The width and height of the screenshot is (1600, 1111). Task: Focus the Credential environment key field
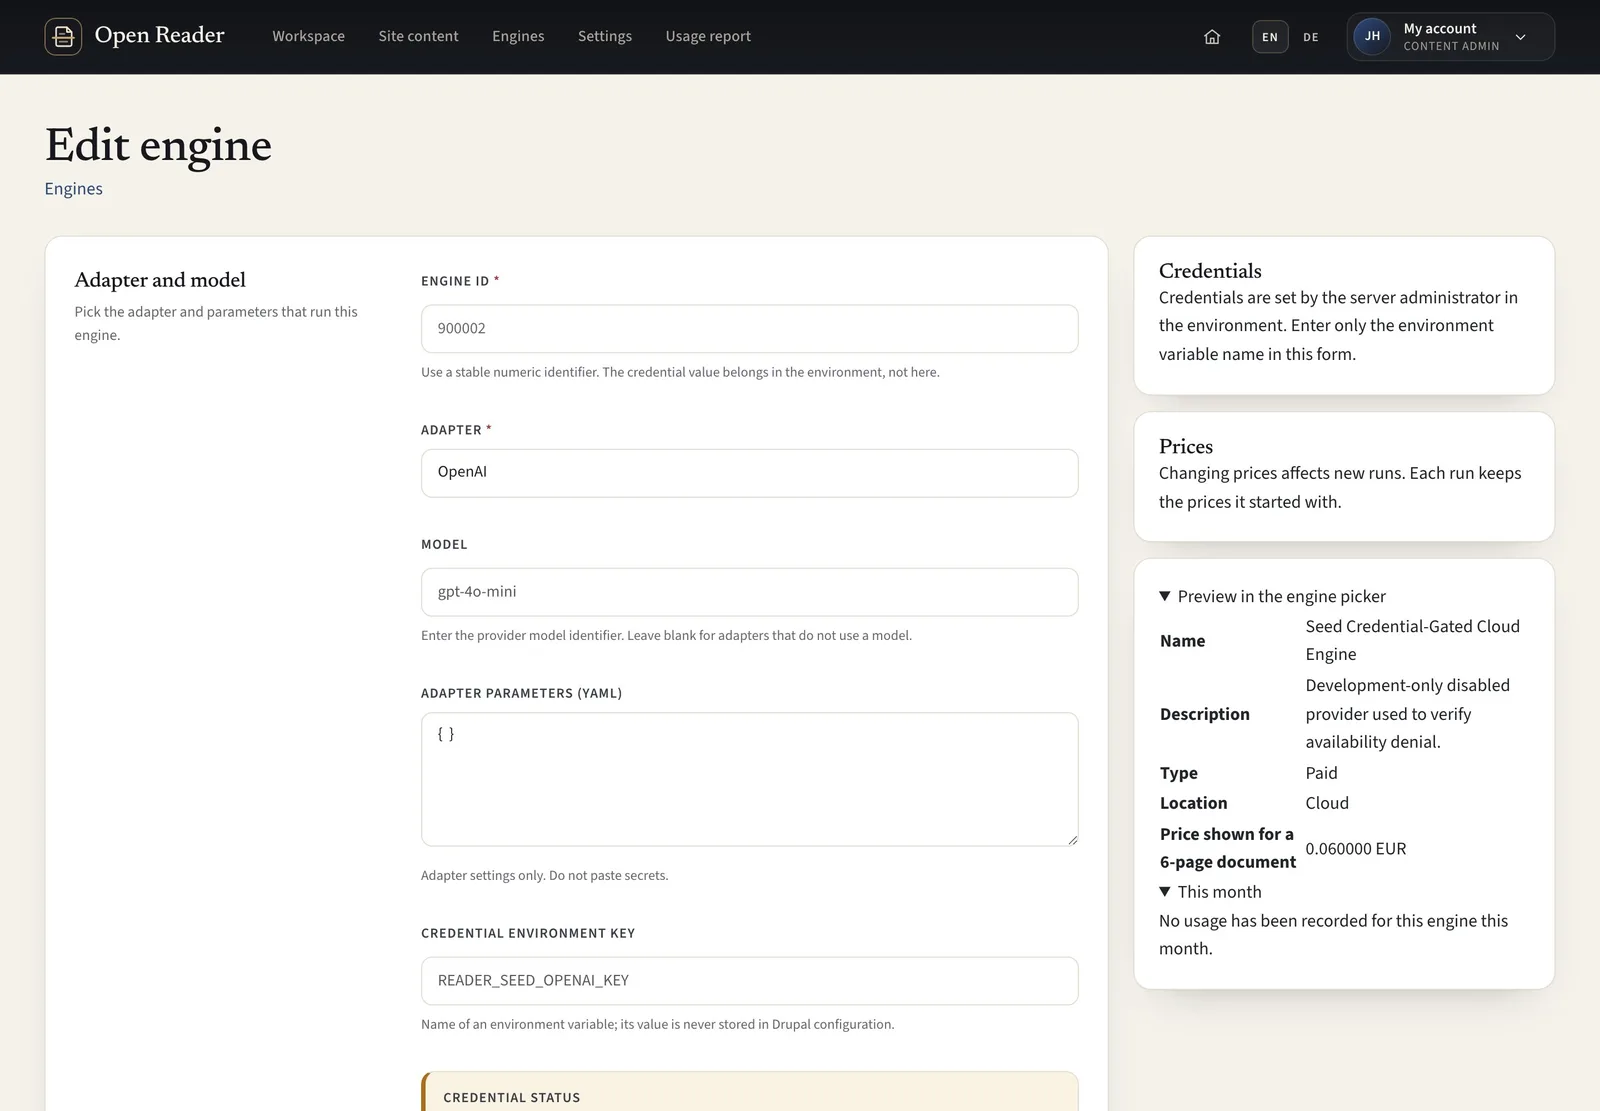point(749,981)
